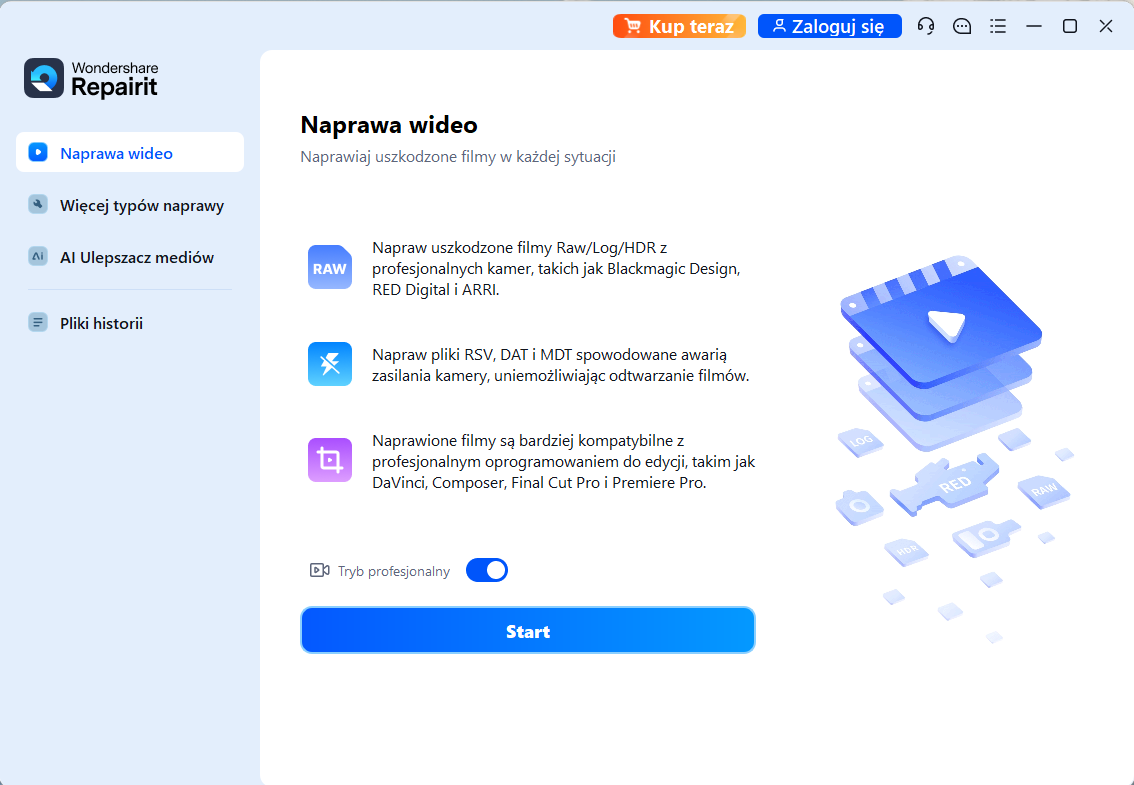Open the customer support headset icon
Screen dimensions: 1134x785
pyautogui.click(x=925, y=27)
